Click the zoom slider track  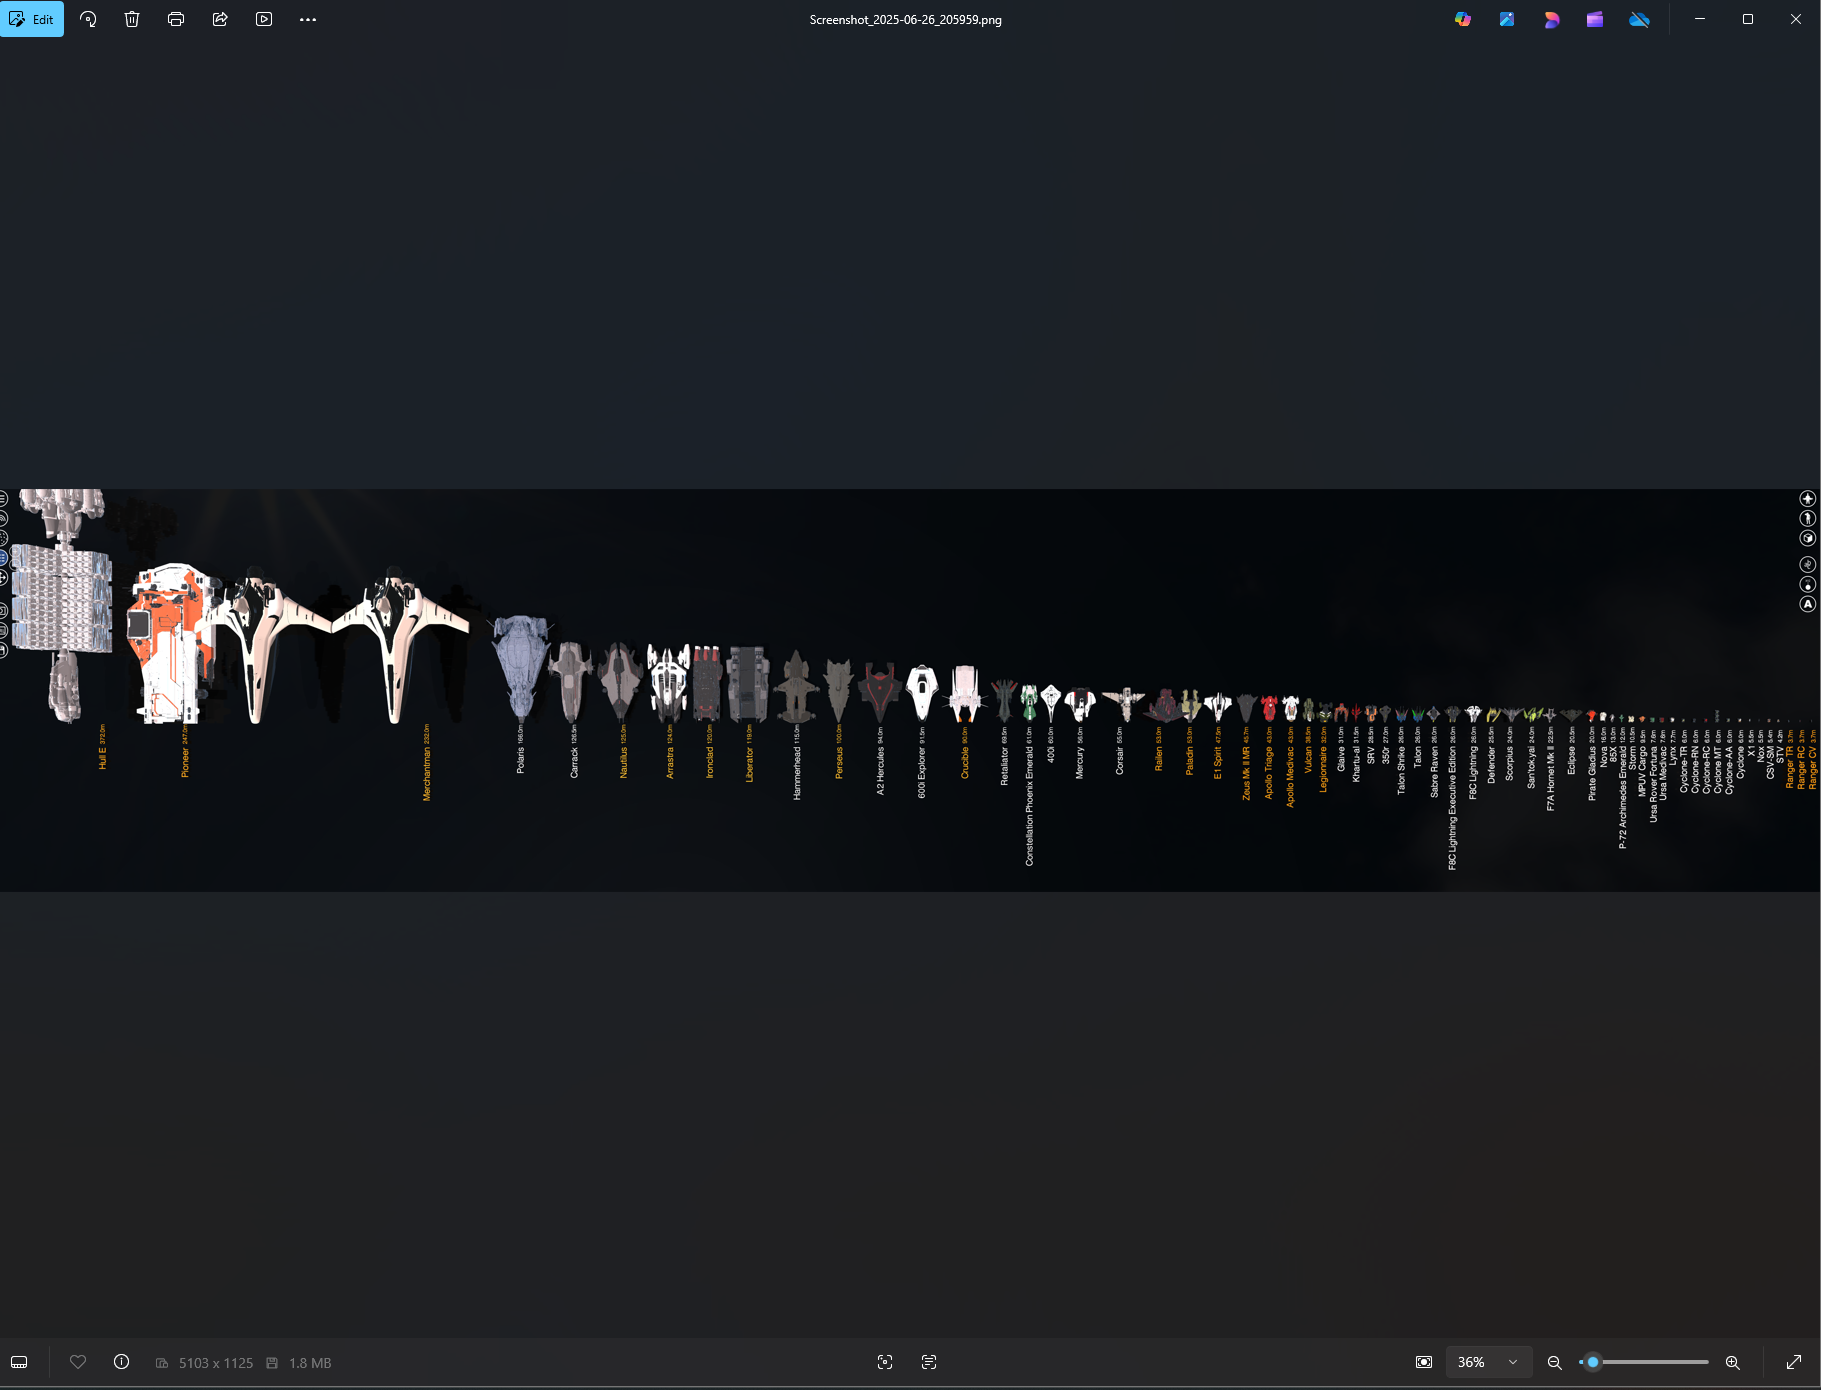pos(1650,1362)
